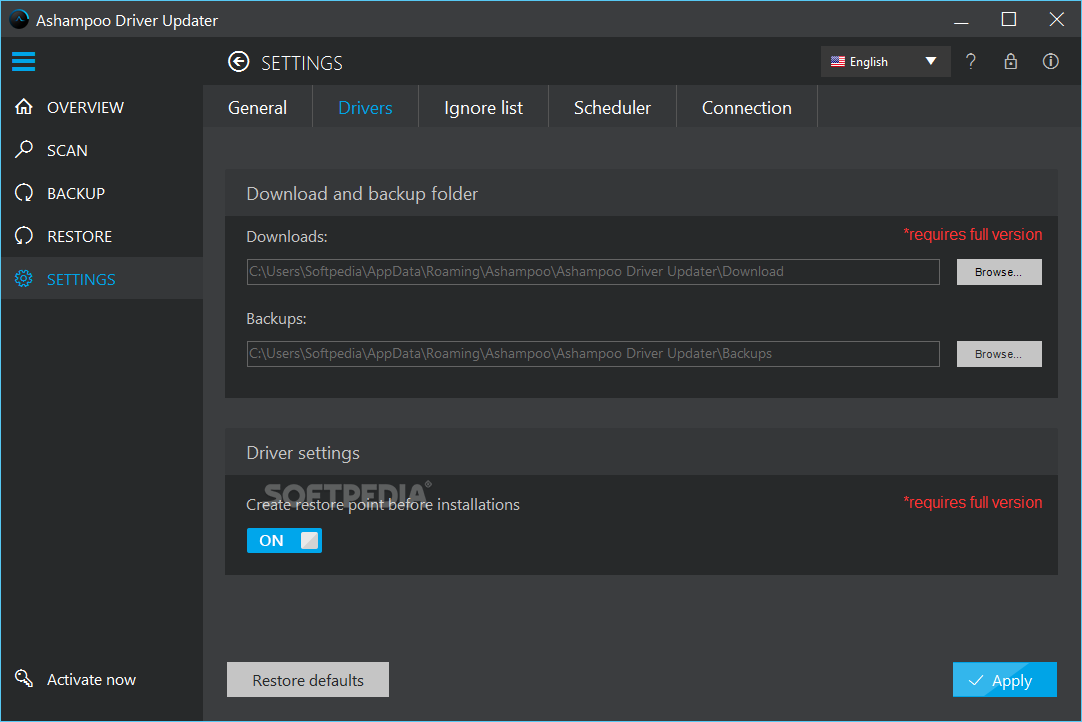This screenshot has width=1082, height=722.
Task: Click the Driver settings heading
Action: point(303,453)
